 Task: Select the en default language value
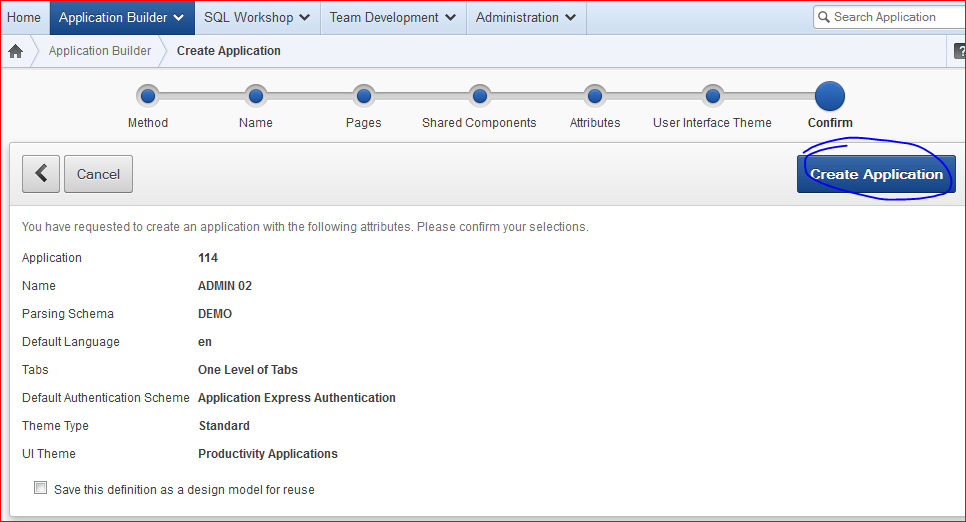pyautogui.click(x=205, y=342)
